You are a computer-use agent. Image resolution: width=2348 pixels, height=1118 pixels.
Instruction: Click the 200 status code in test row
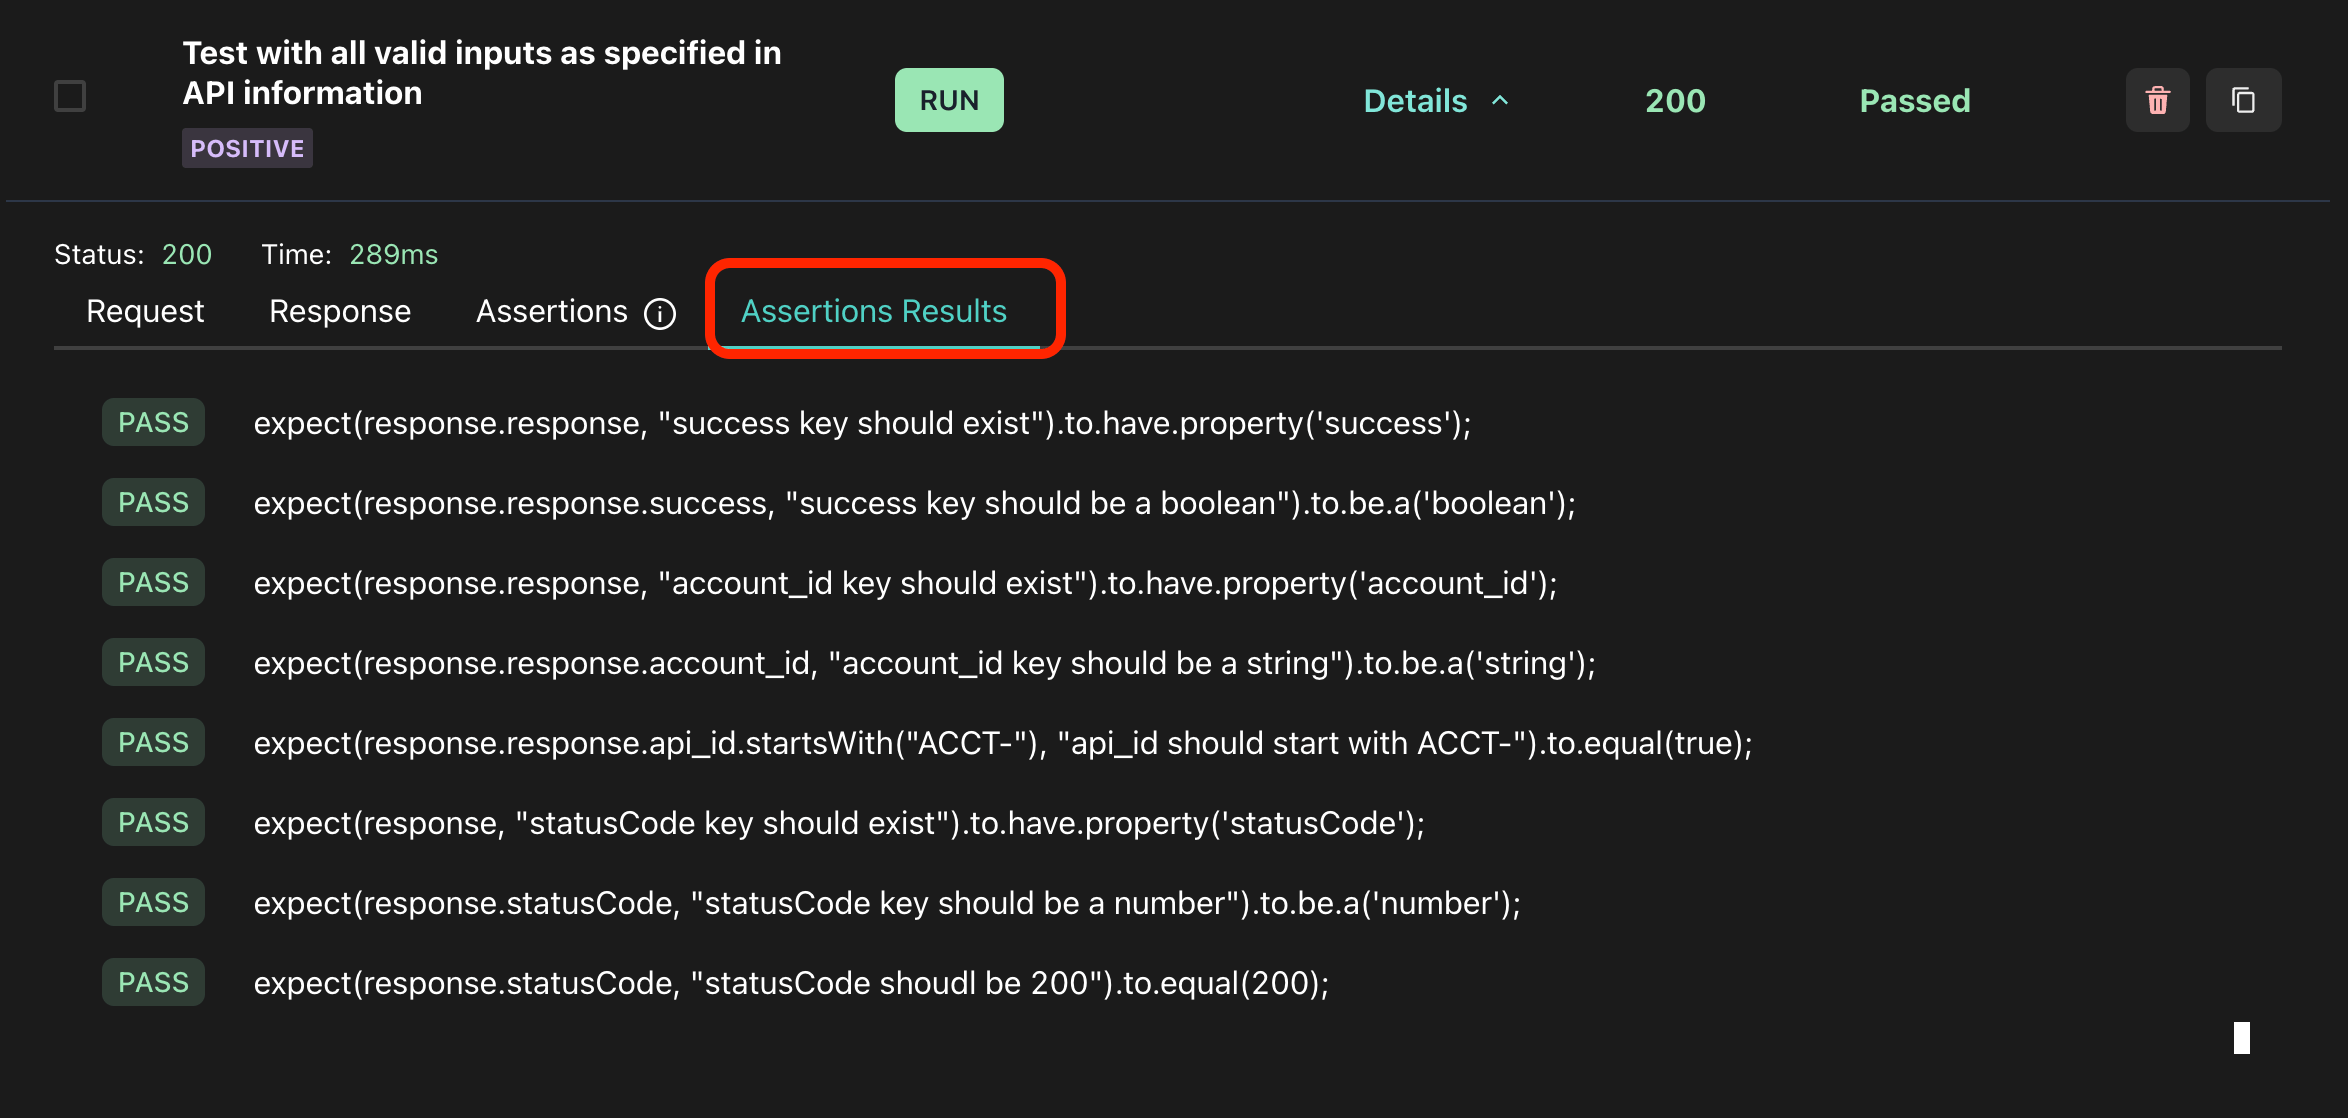point(1675,101)
